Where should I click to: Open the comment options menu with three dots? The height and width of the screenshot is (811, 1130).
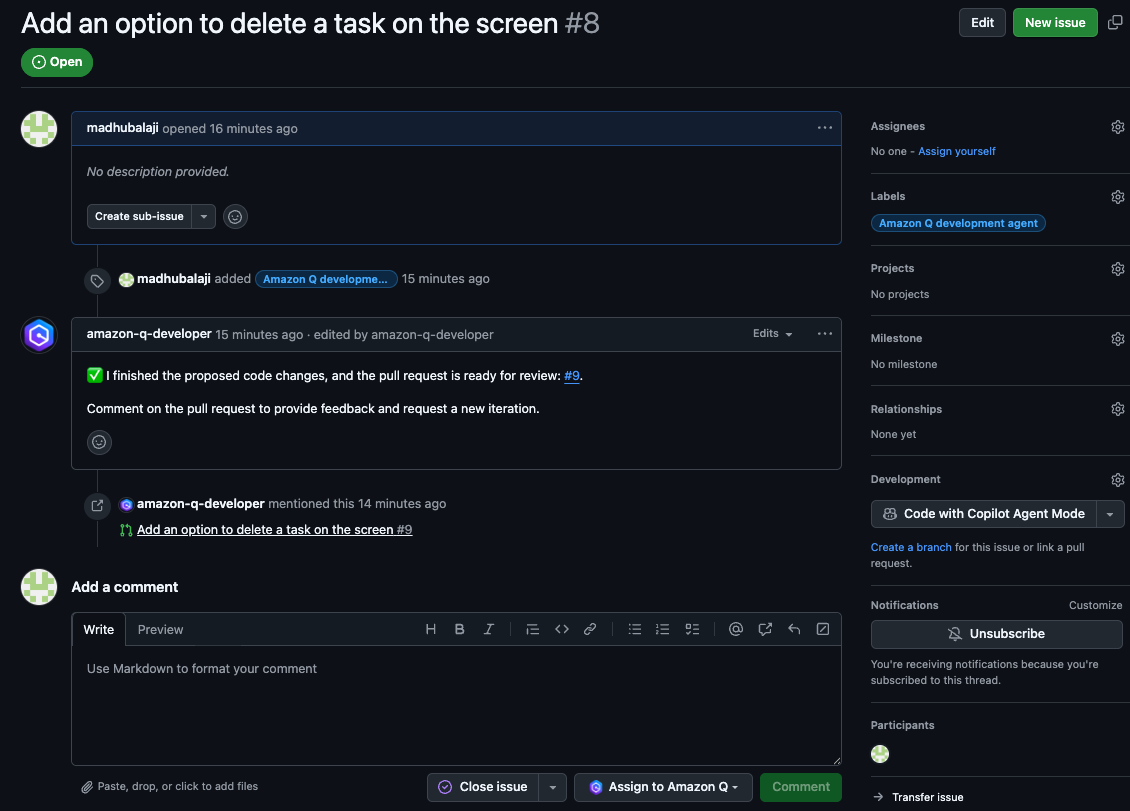[825, 128]
